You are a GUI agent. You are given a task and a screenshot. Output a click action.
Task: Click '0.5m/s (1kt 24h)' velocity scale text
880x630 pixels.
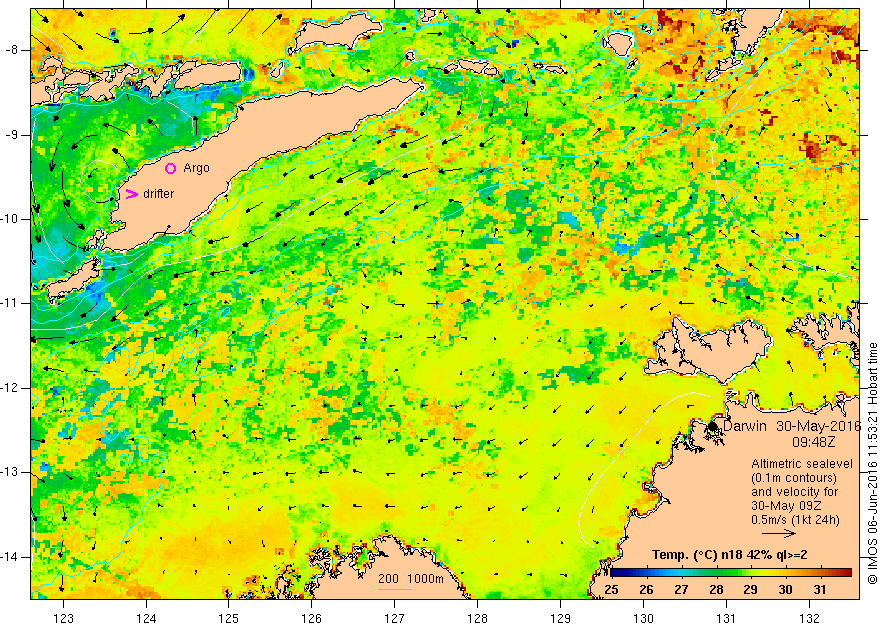tap(796, 520)
